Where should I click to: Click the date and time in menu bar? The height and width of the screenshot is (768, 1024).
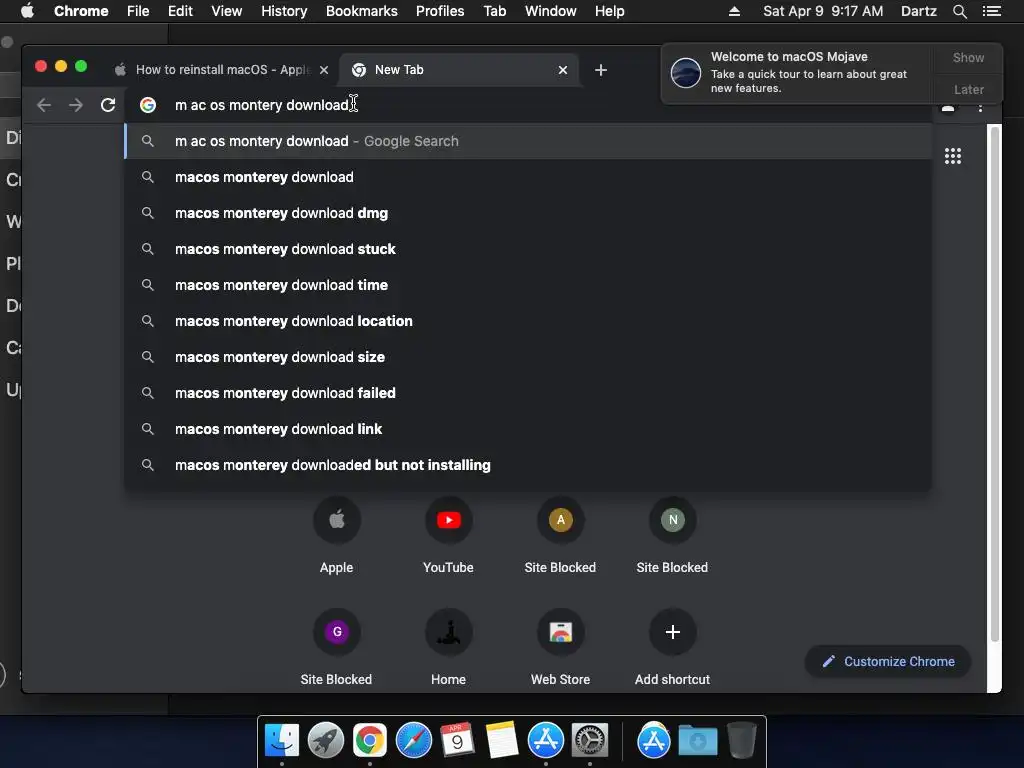click(823, 11)
